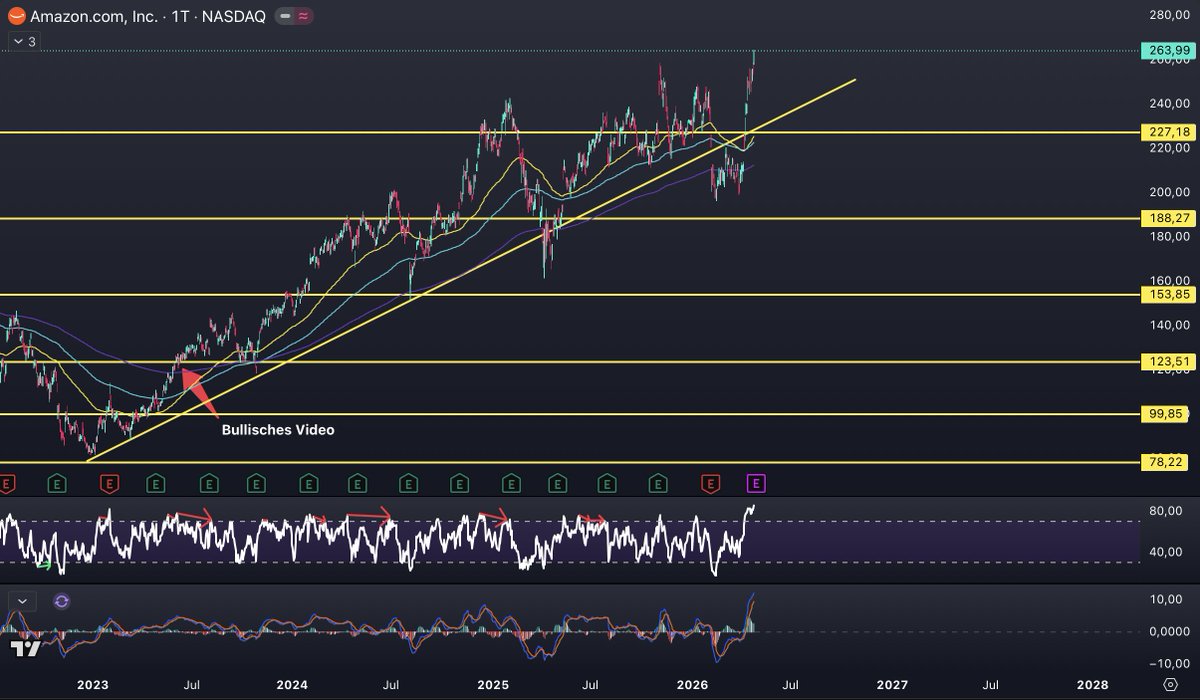Select the 99,85 yellow price label
This screenshot has height=700, width=1200.
point(1166,413)
